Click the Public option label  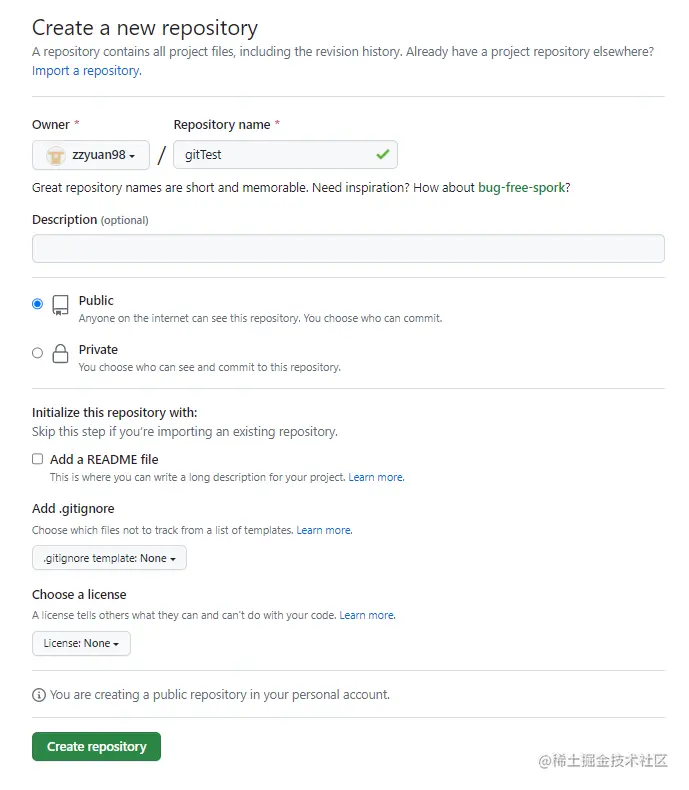pyautogui.click(x=96, y=300)
